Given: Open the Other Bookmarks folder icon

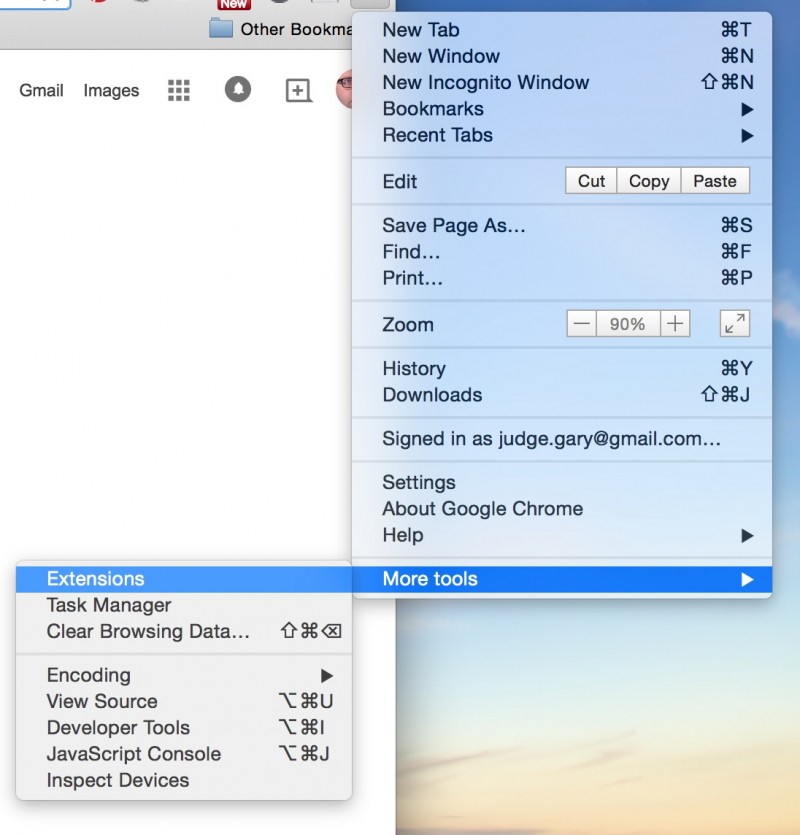Looking at the screenshot, I should tap(221, 28).
